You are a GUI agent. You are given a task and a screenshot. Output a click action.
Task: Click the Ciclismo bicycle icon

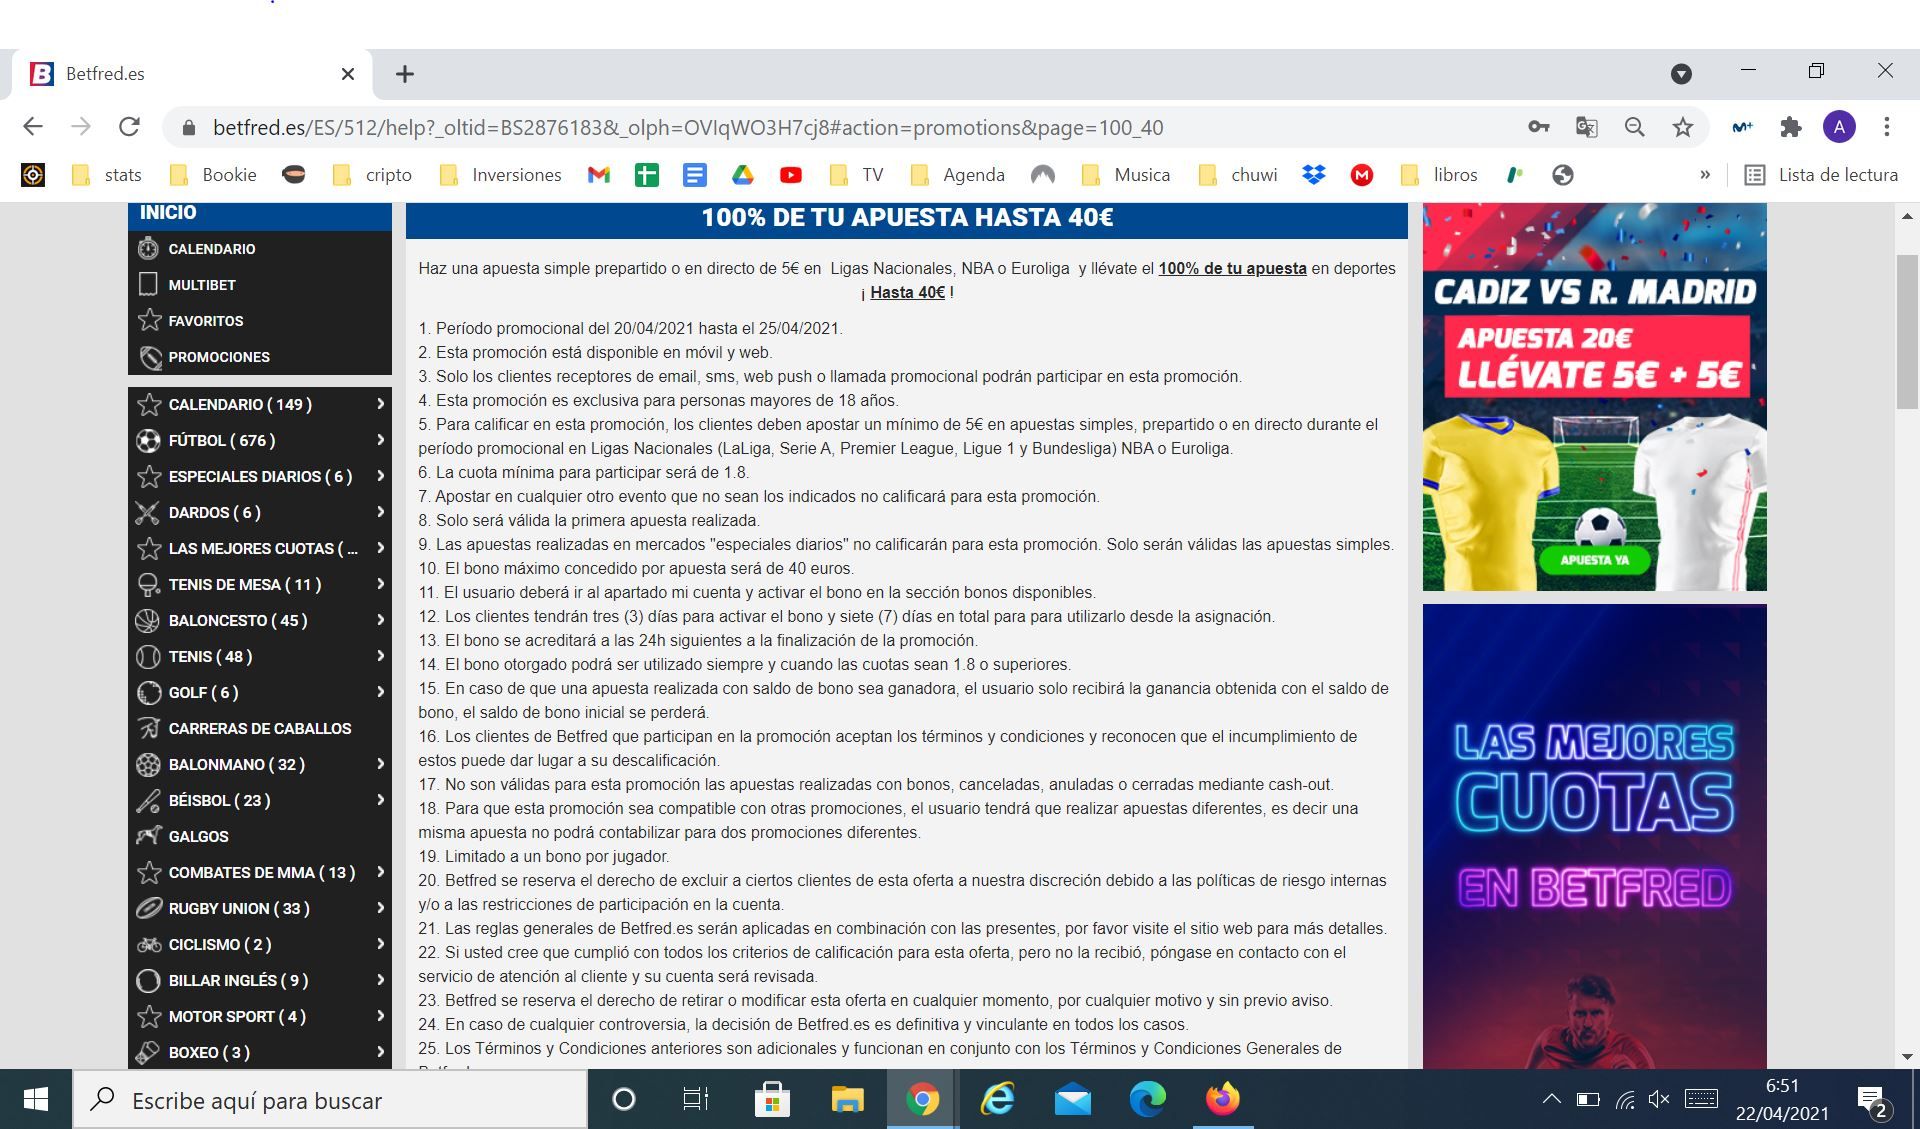(148, 944)
